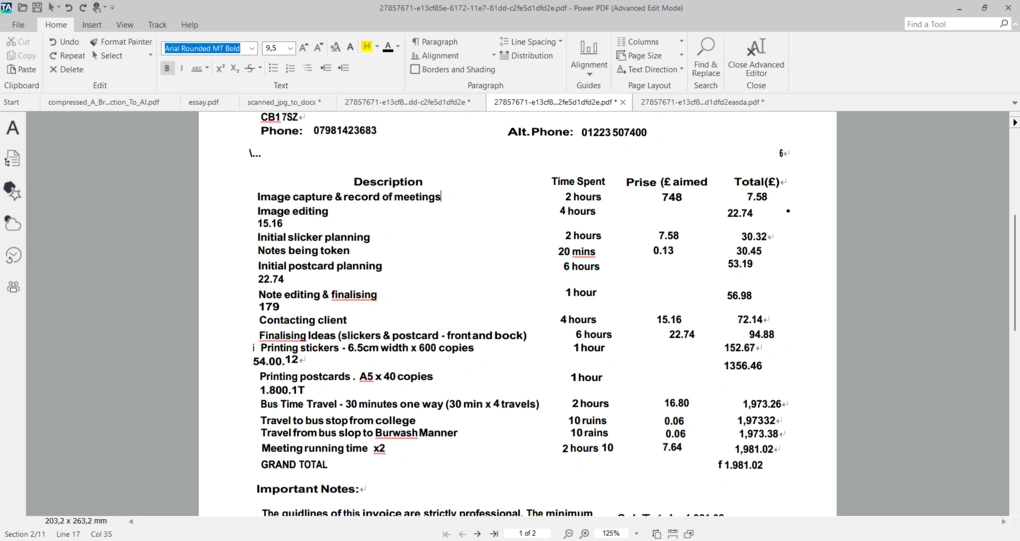Open the Page Size options
1020x541 pixels.
pyautogui.click(x=650, y=56)
